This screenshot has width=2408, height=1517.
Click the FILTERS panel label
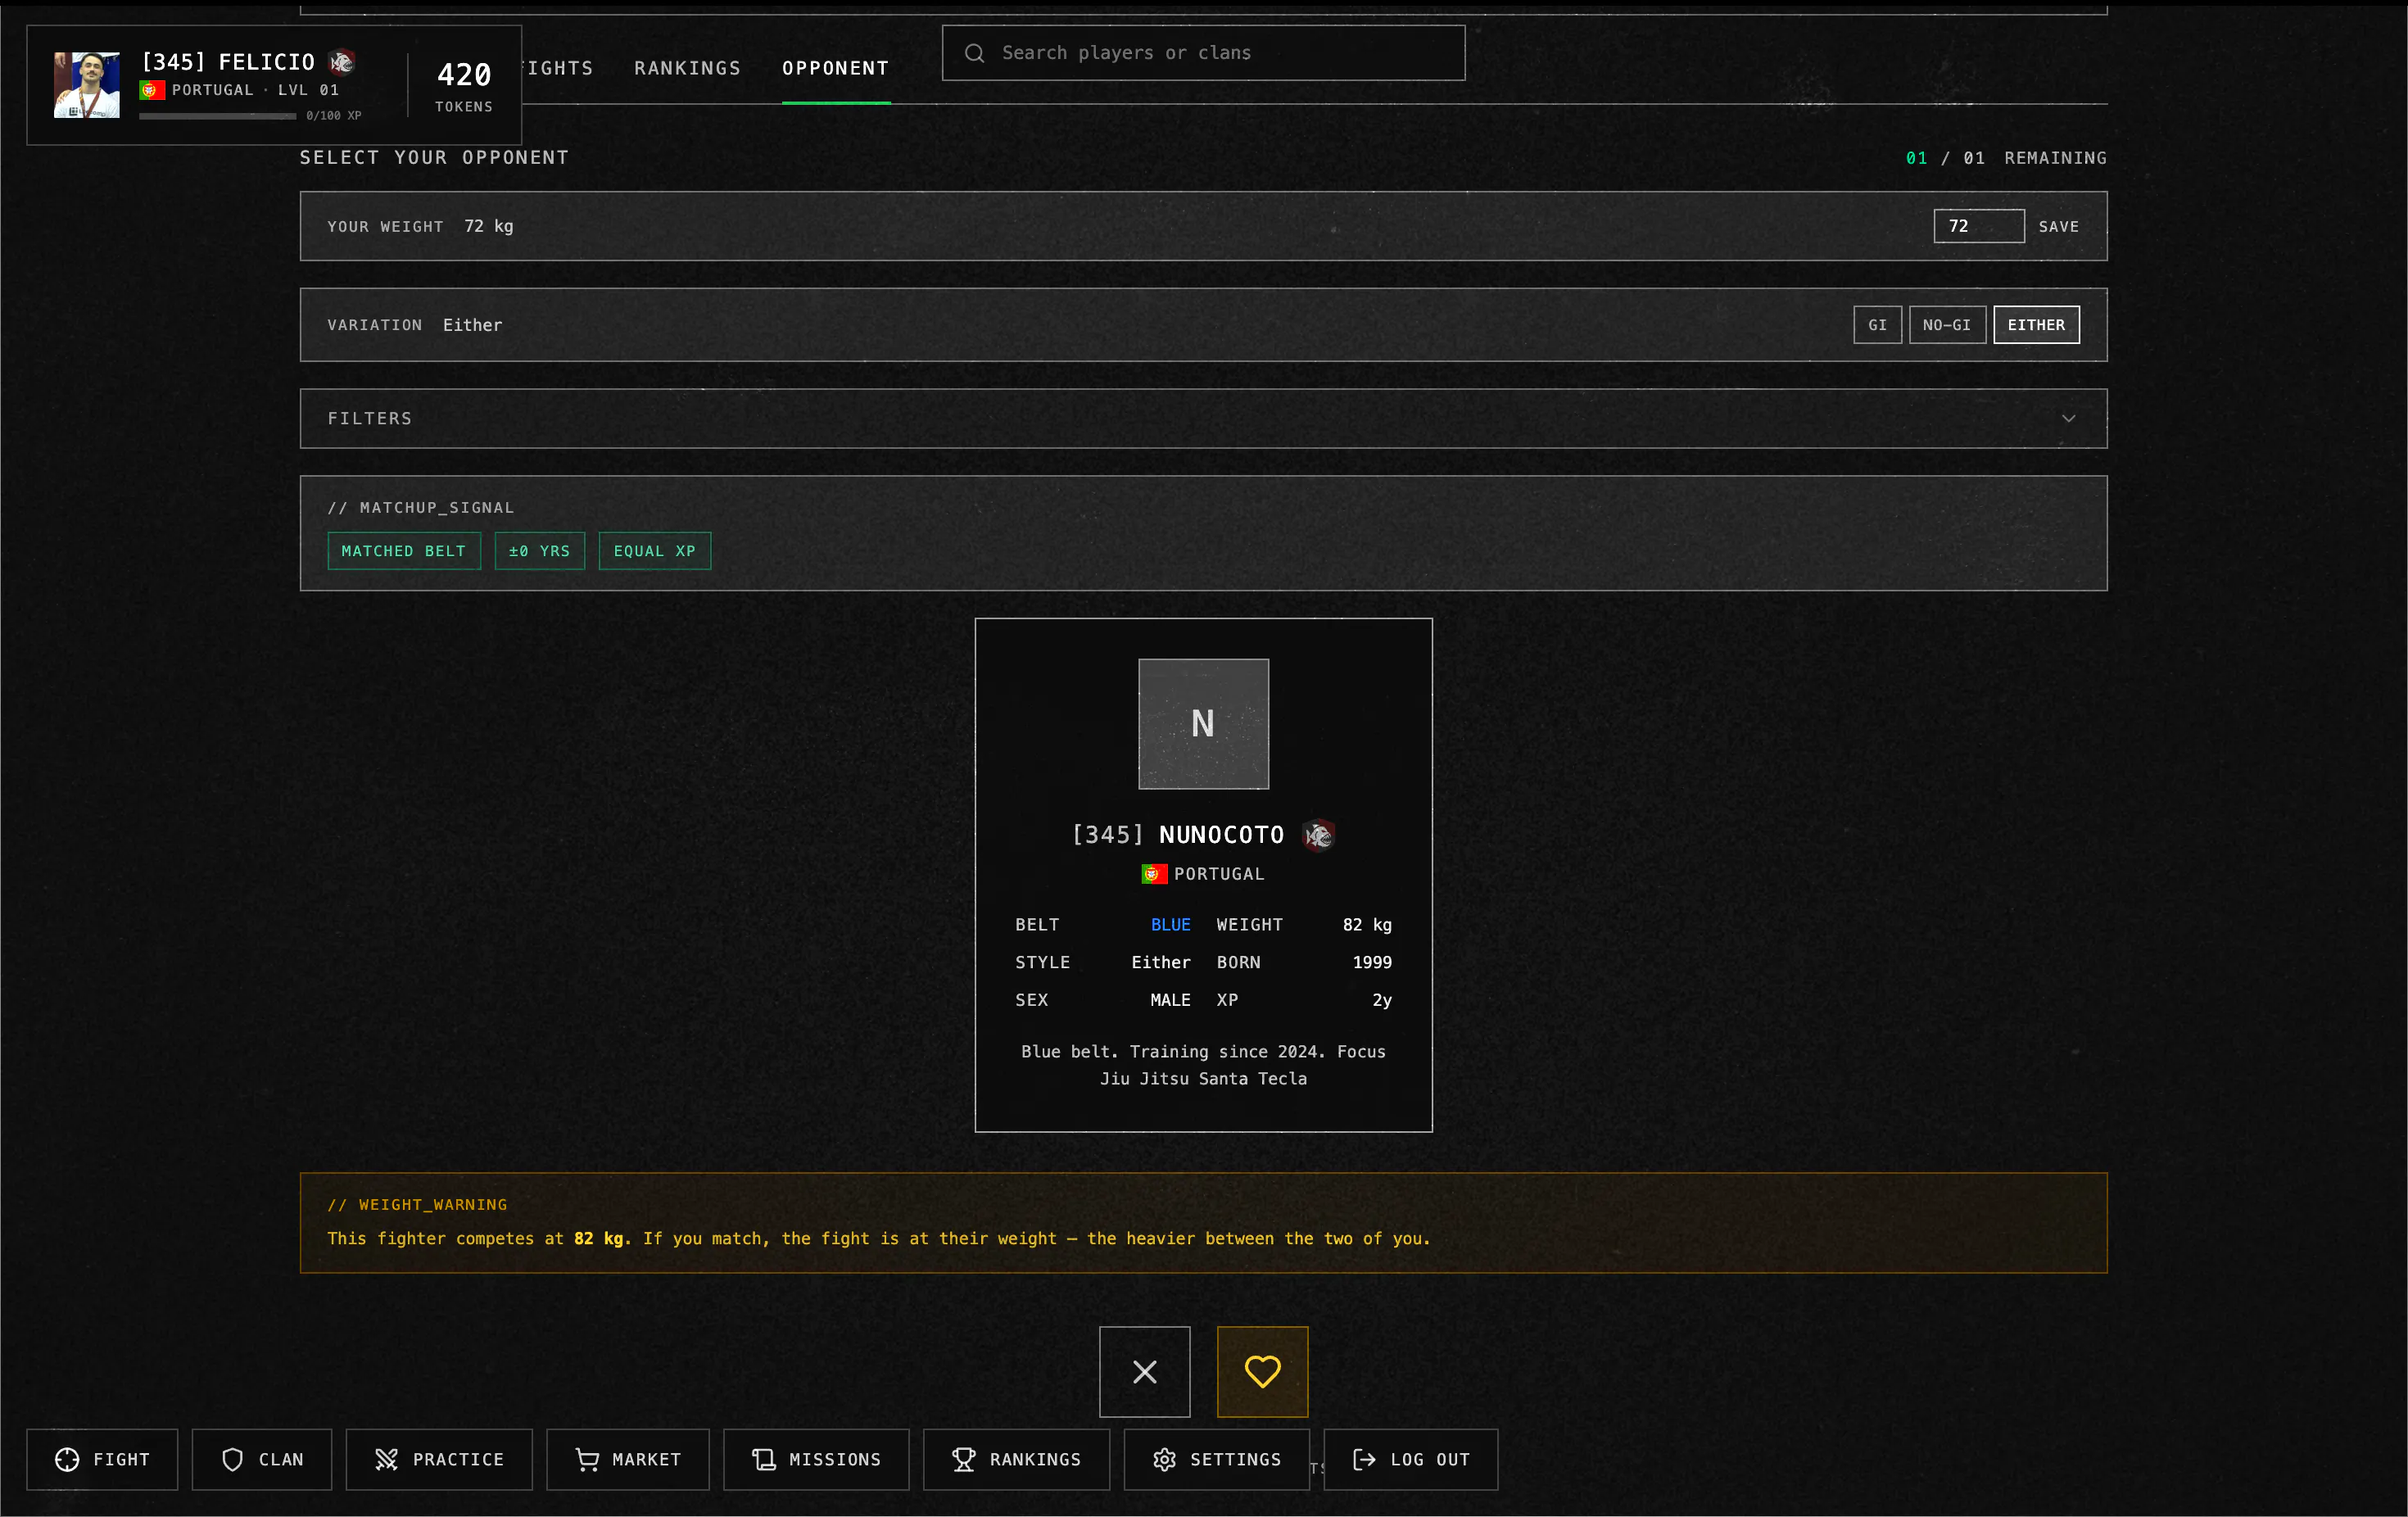click(370, 418)
